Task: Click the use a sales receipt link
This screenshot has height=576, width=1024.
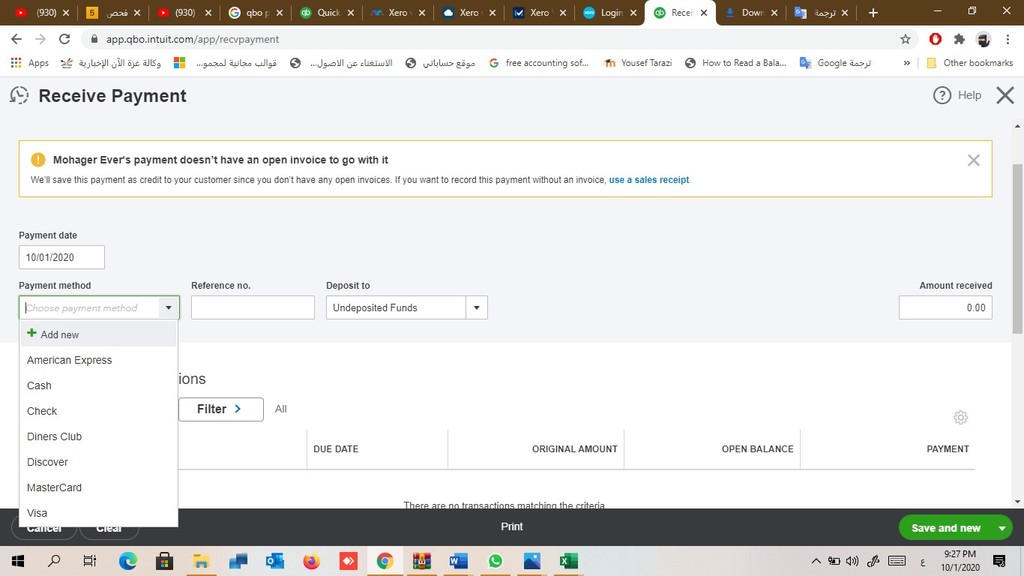Action: pyautogui.click(x=648, y=180)
